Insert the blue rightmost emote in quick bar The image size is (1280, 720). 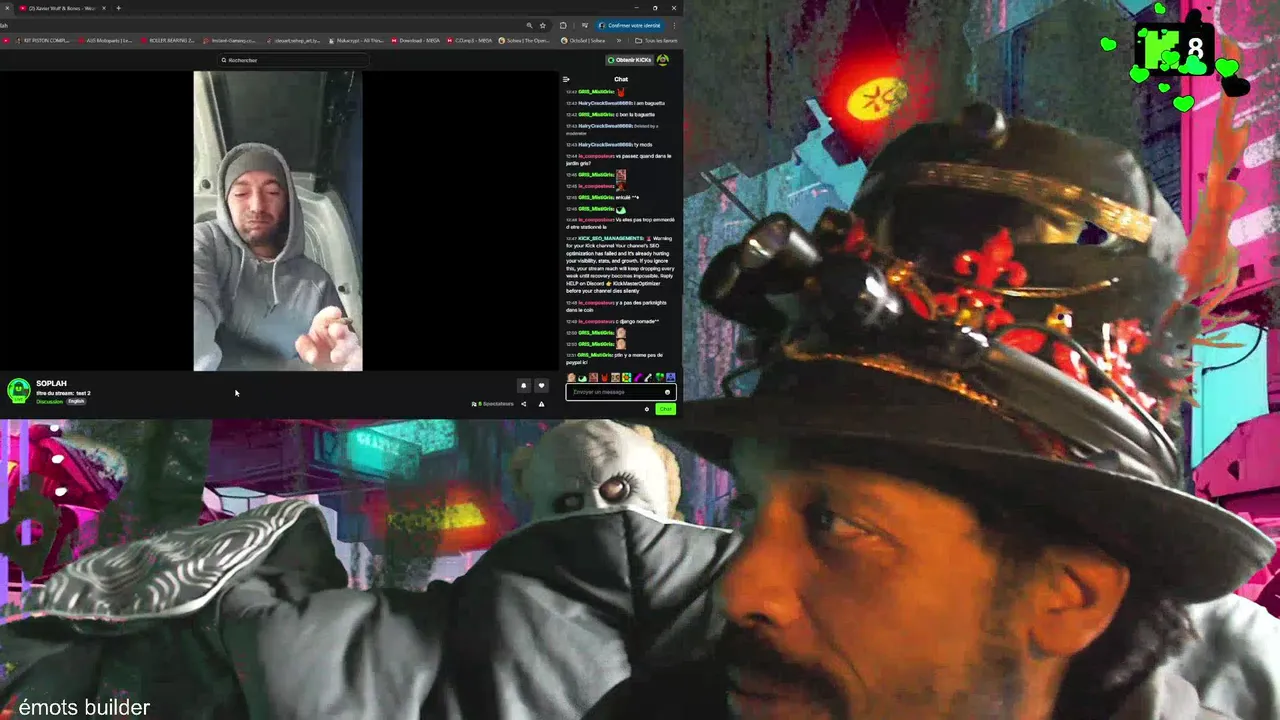tap(671, 377)
